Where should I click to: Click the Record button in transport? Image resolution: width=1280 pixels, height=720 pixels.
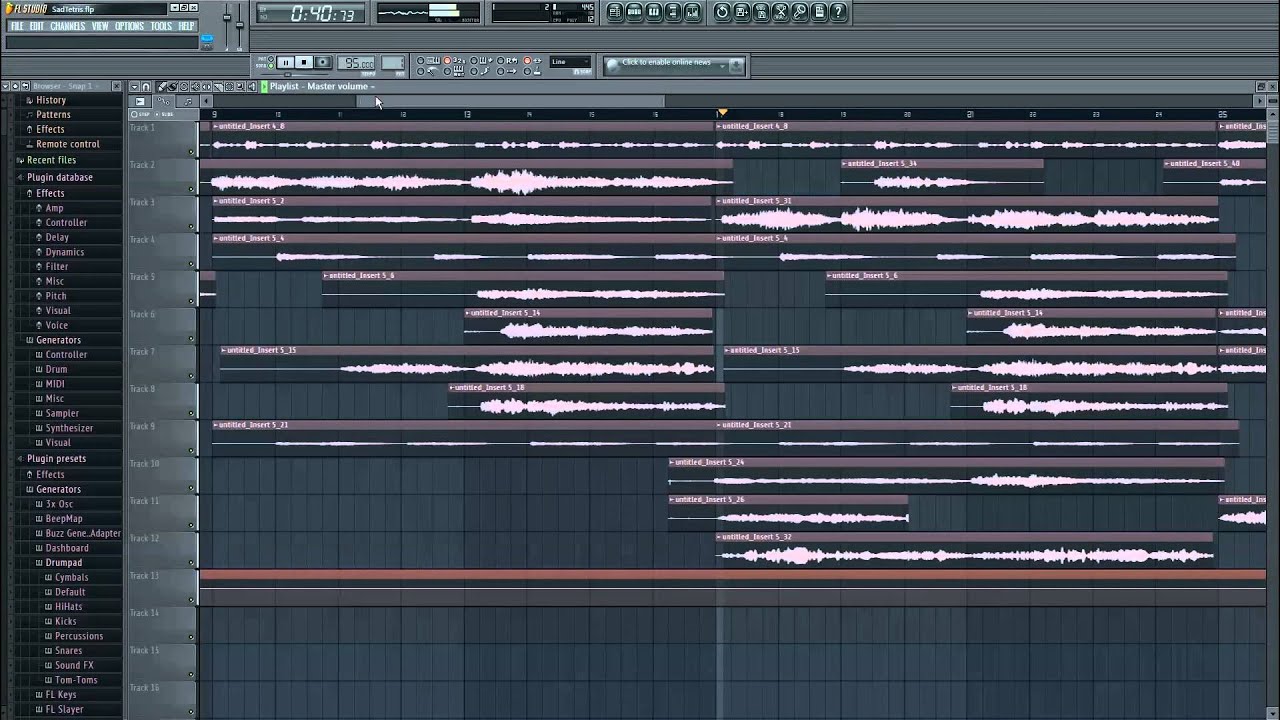(323, 62)
